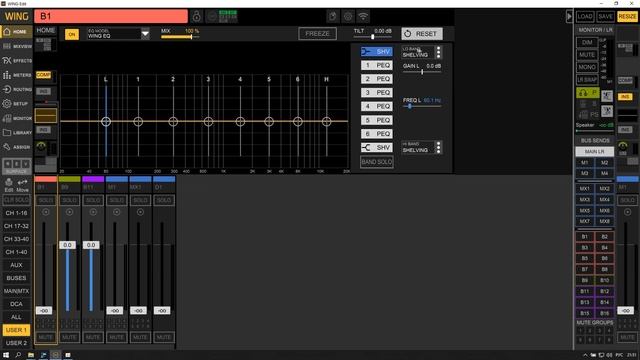The width and height of the screenshot is (640, 360).
Task: Click the TILT slider
Action: click(x=372, y=37)
